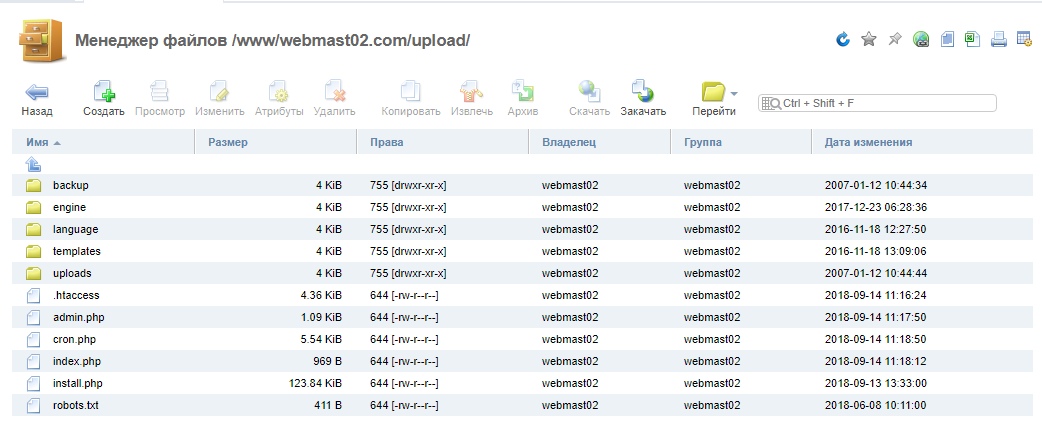Select the .htaccess file entry
The width and height of the screenshot is (1042, 435).
point(75,295)
